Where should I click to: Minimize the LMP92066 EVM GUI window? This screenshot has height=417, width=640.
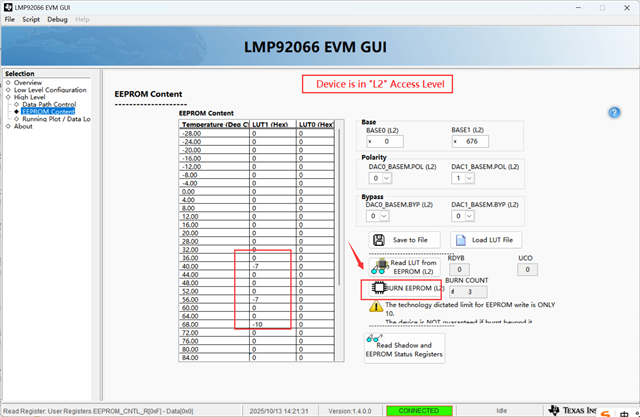tap(578, 8)
